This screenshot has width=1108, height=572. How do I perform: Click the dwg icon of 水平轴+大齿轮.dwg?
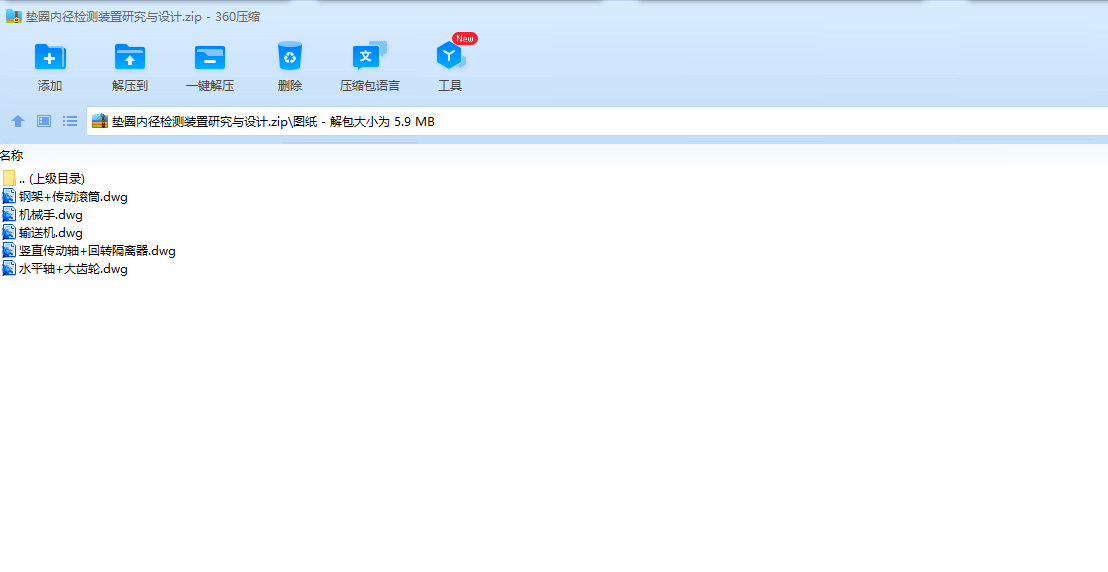[x=9, y=268]
